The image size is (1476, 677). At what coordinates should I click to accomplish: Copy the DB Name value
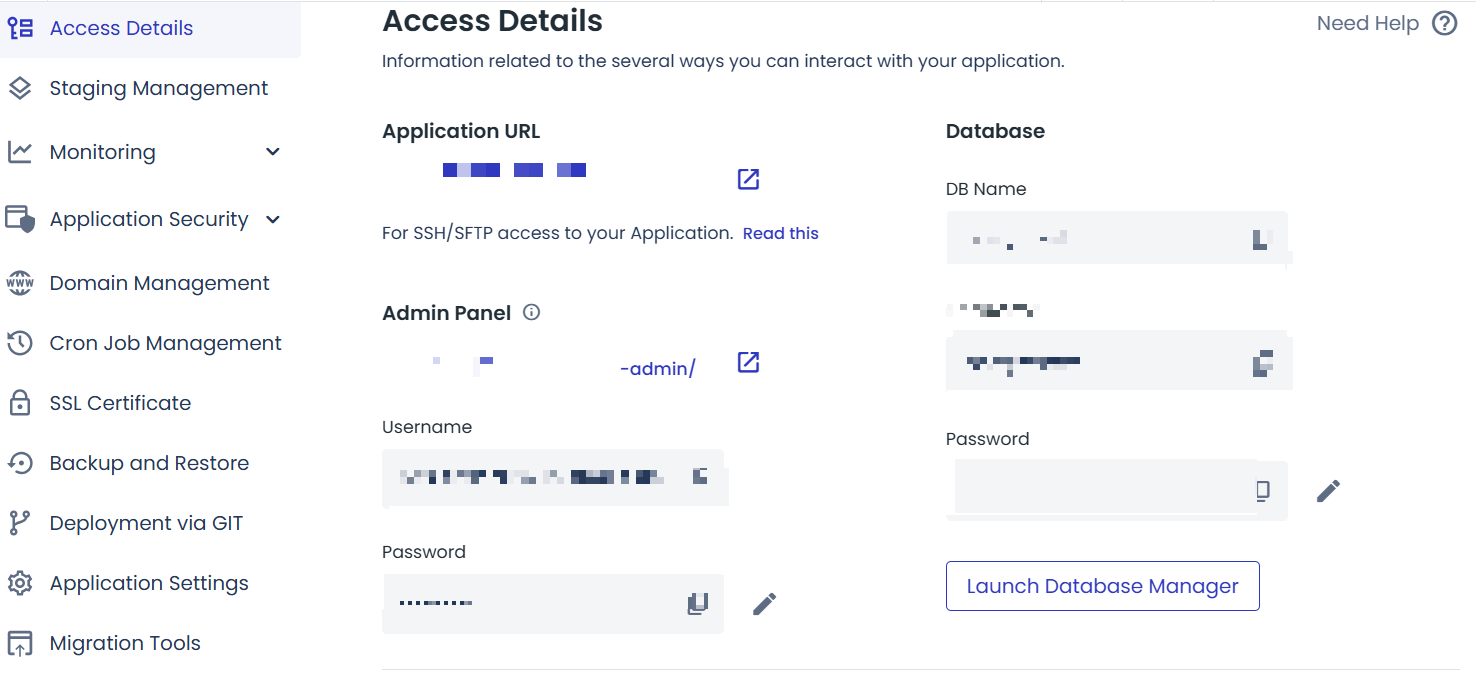pos(1261,239)
